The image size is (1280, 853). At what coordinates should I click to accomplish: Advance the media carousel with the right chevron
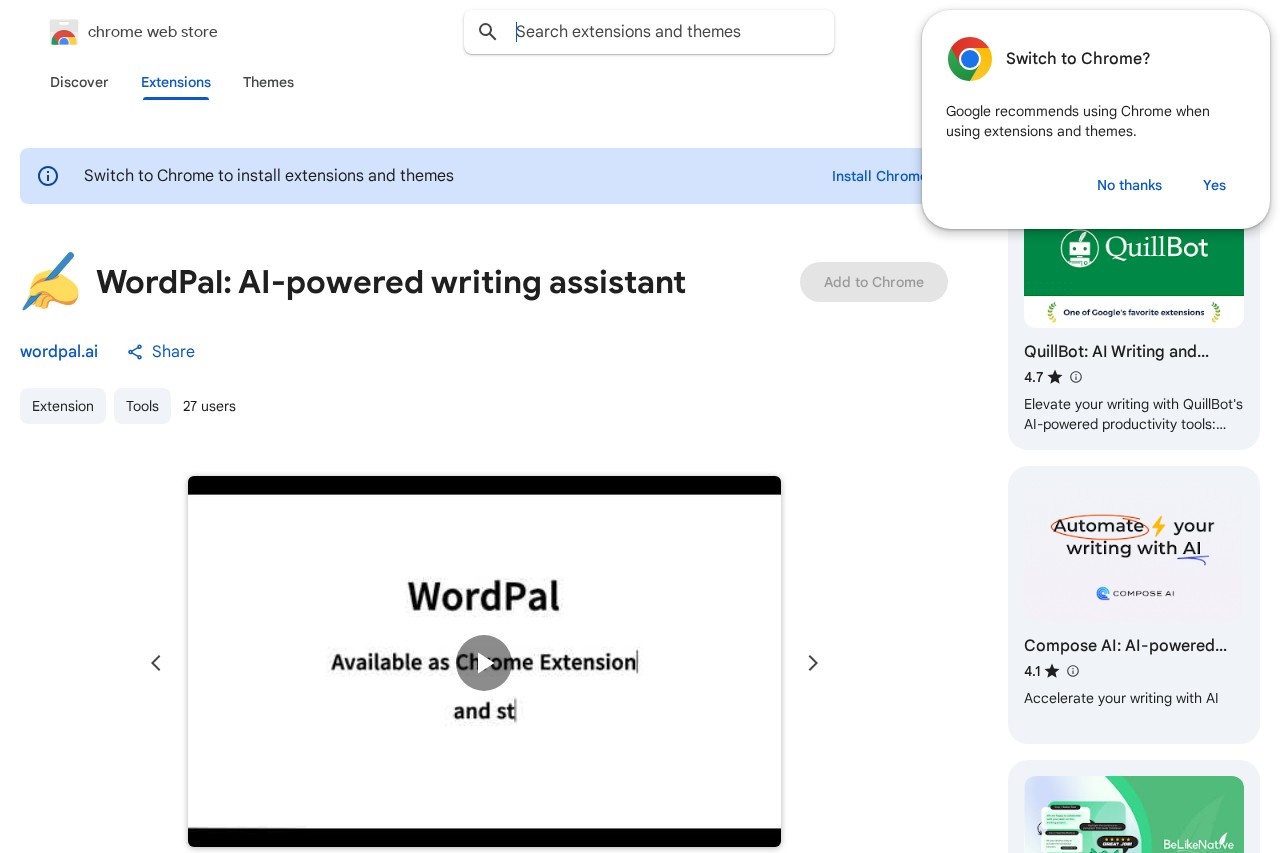pos(813,663)
